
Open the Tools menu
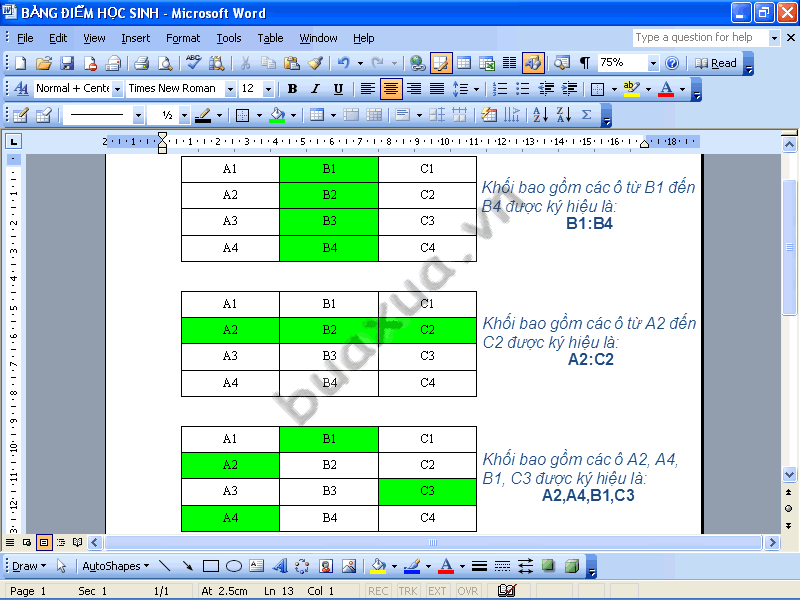pos(229,38)
